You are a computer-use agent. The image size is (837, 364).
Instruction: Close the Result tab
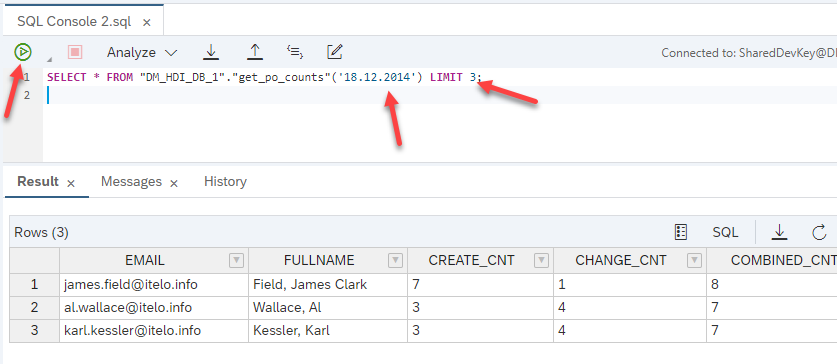click(x=70, y=183)
